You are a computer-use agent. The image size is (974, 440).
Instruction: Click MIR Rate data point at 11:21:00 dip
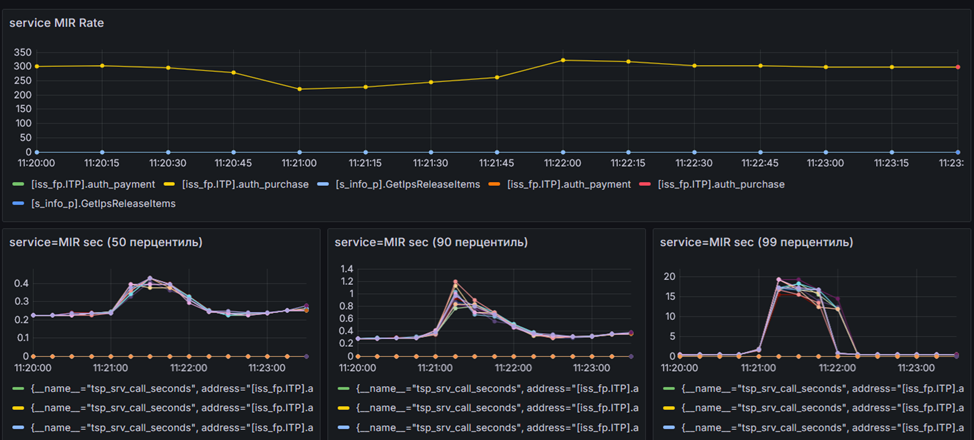point(299,89)
